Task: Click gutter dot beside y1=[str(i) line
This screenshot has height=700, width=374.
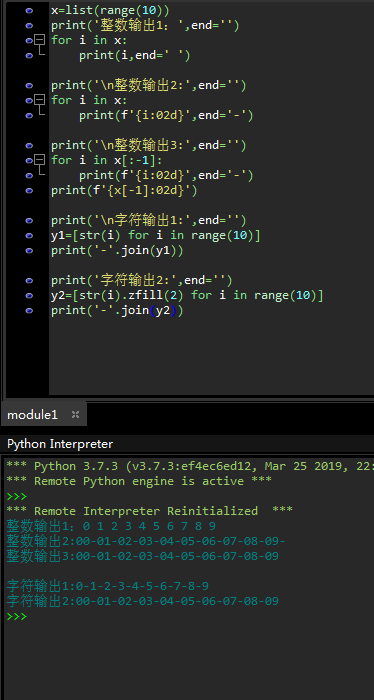Action: coord(29,235)
